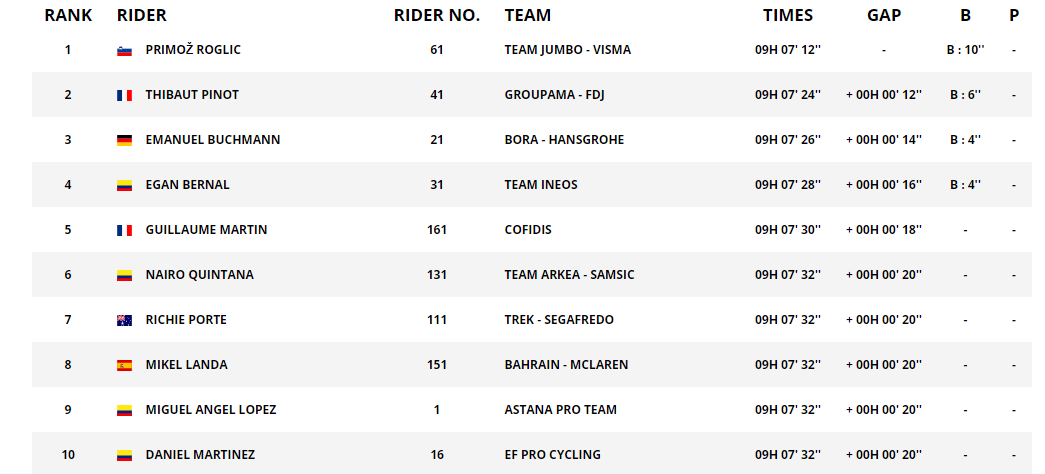Click the RANK column header
1045x474 pixels.
tap(68, 15)
